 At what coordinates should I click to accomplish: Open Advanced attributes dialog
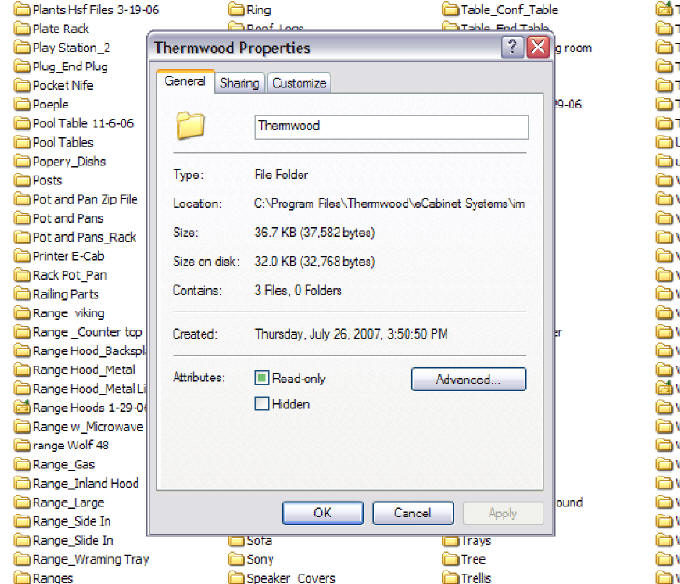click(x=468, y=379)
